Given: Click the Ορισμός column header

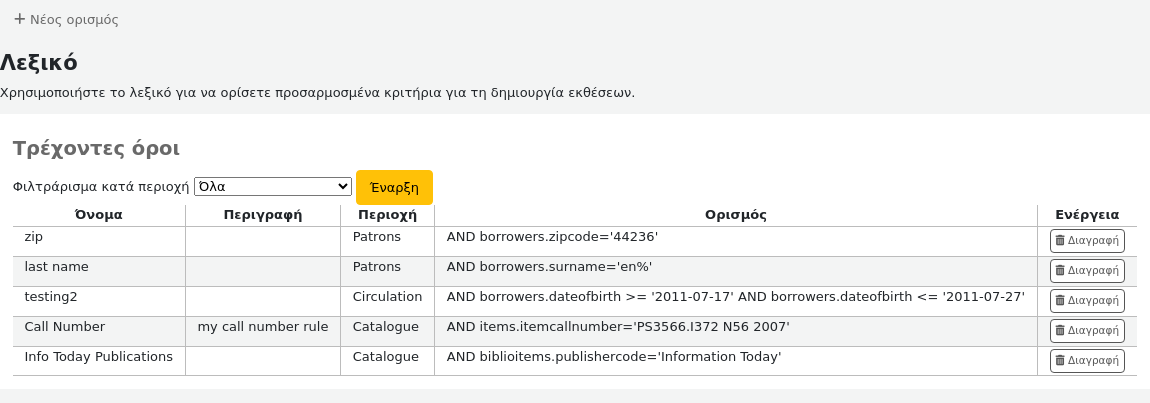Looking at the screenshot, I should pos(735,215).
